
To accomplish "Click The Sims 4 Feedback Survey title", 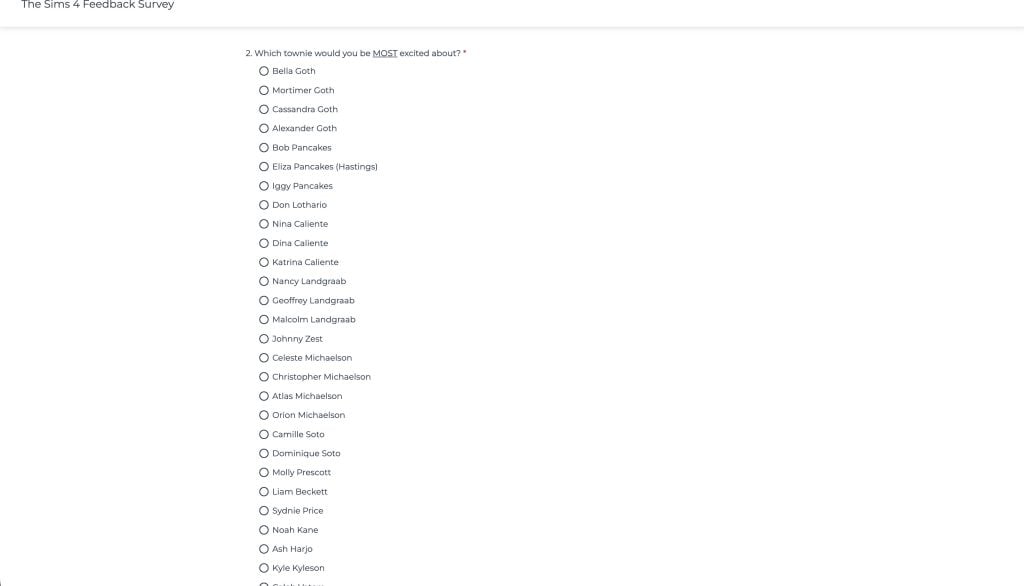I will tap(96, 5).
